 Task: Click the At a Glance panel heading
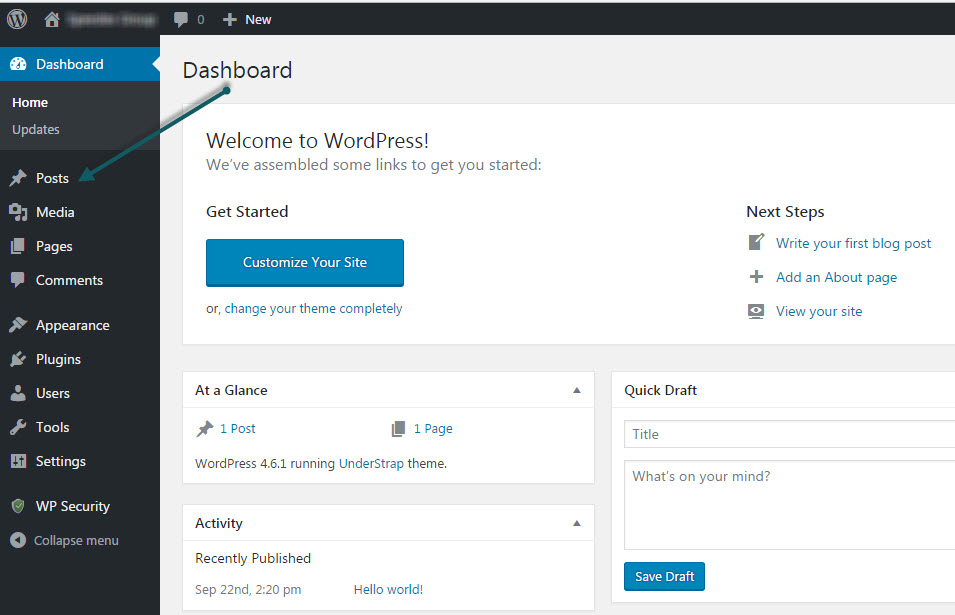coord(231,390)
